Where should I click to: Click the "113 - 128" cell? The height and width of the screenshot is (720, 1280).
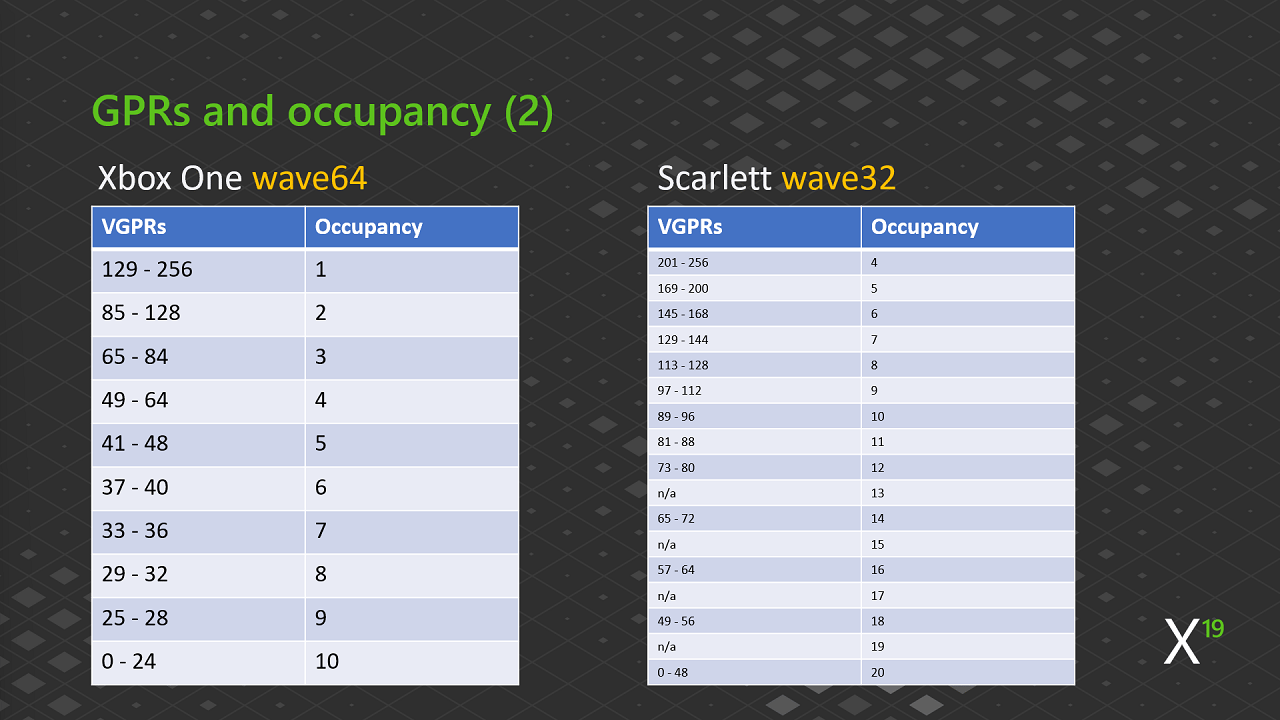tap(754, 365)
